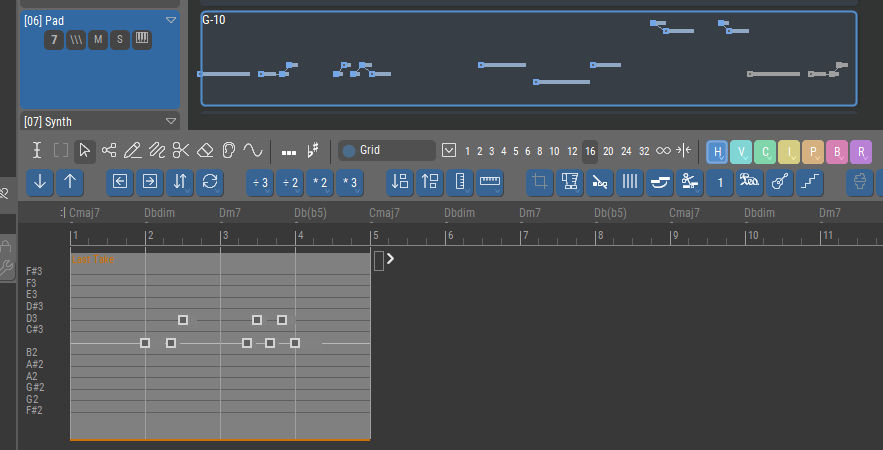Solo the Pad track

click(x=119, y=39)
